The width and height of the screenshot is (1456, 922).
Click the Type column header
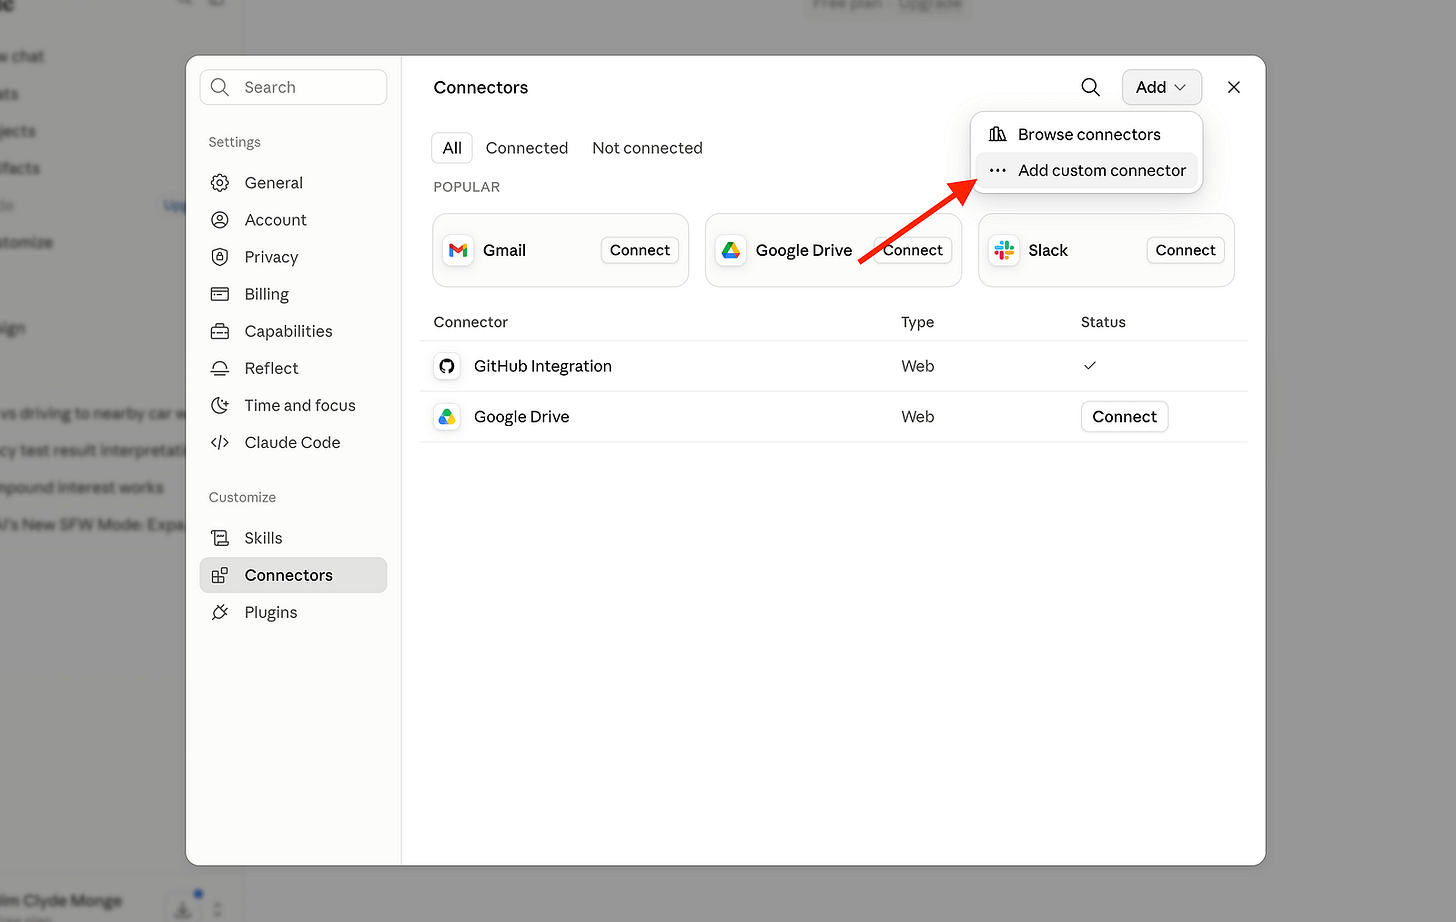(x=917, y=322)
